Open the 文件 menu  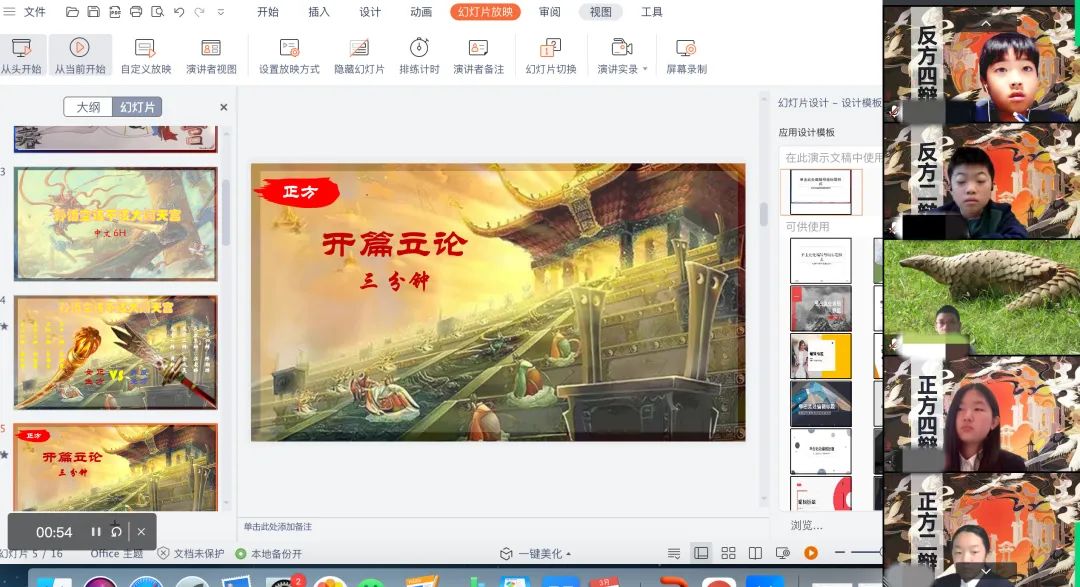[x=34, y=12]
